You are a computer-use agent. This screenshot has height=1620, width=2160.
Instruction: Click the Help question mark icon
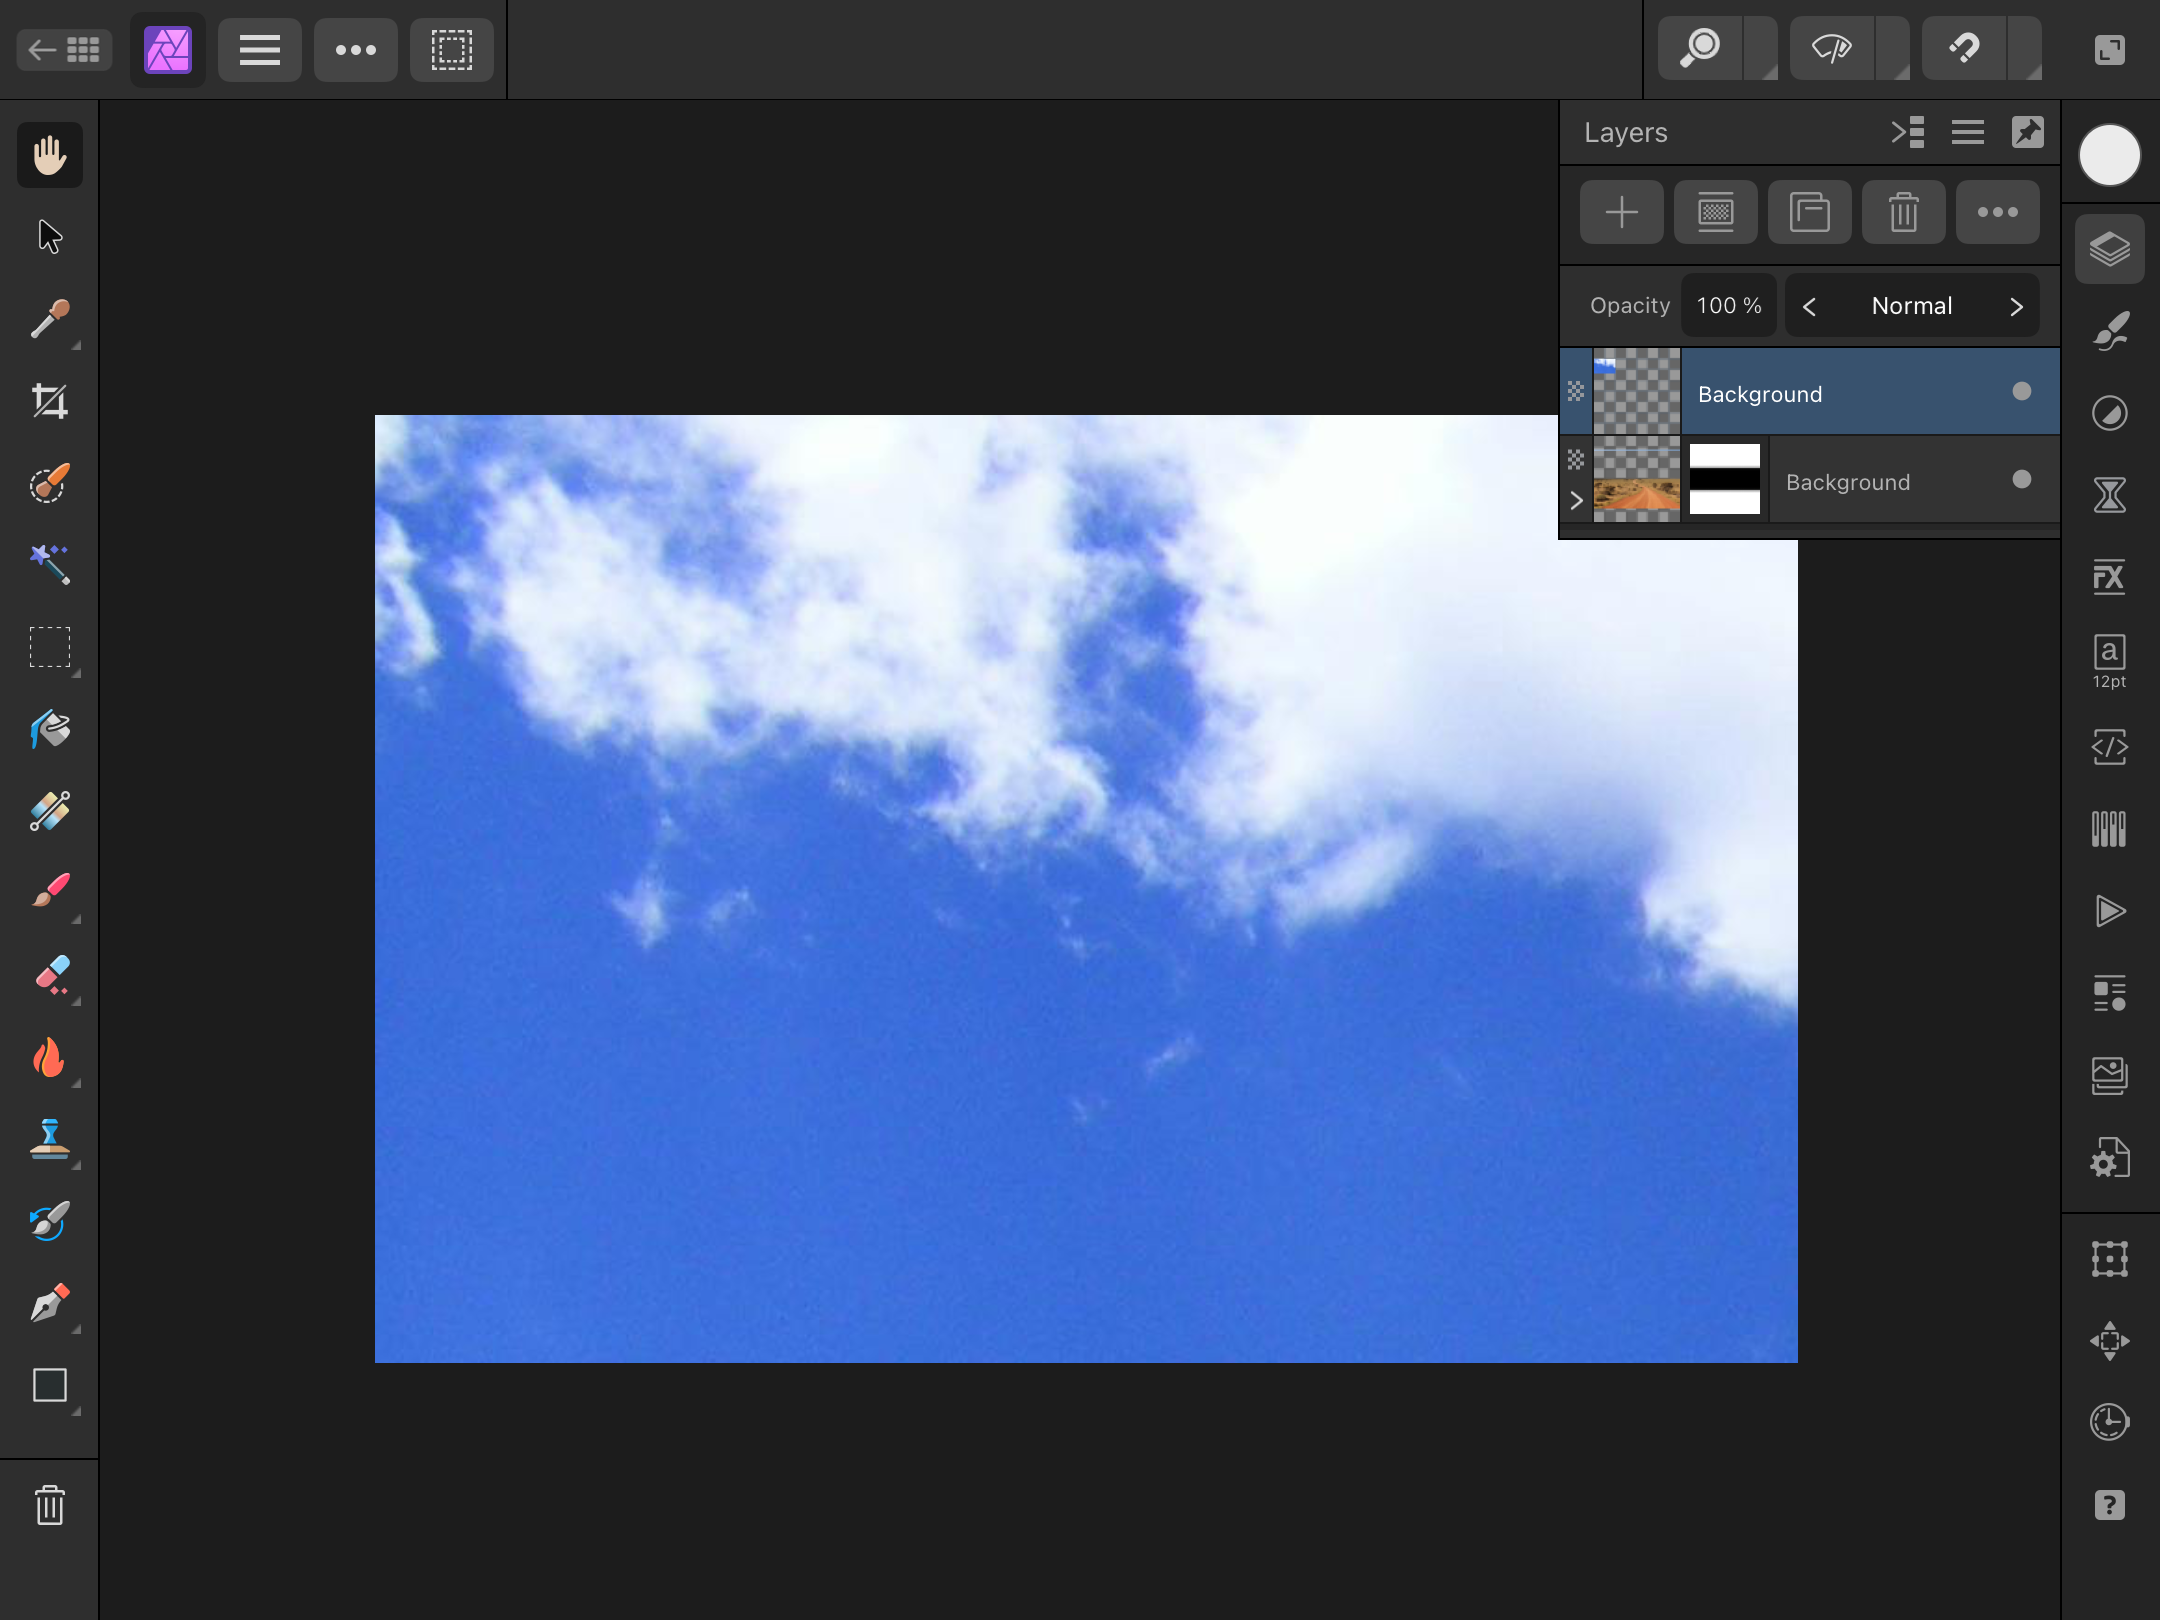2110,1505
